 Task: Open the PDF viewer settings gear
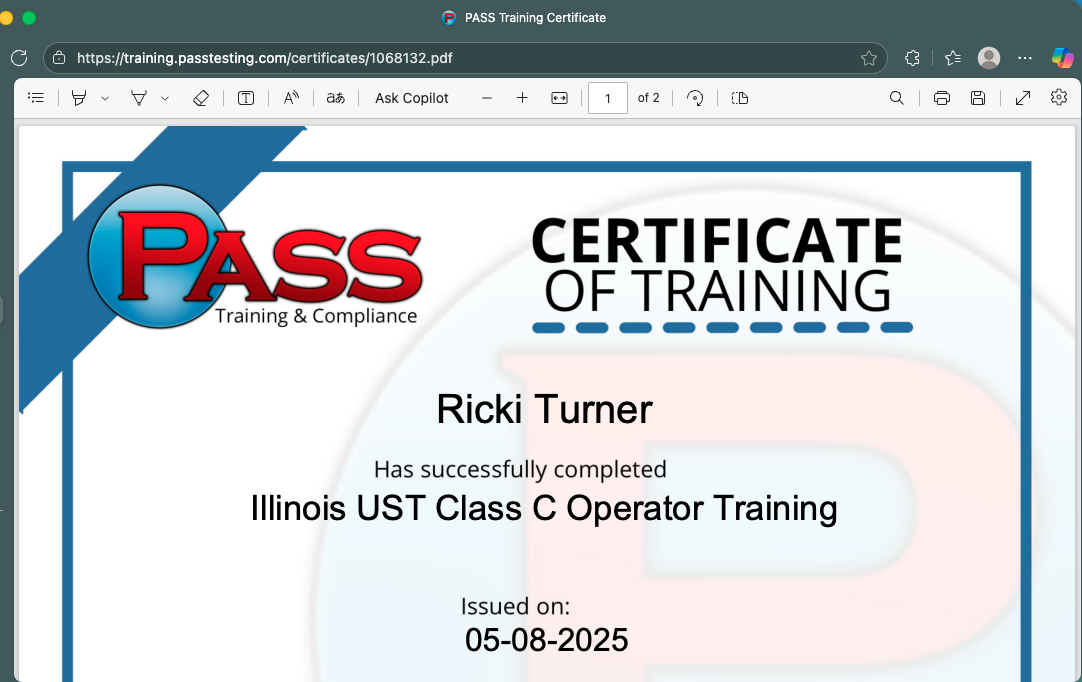[x=1059, y=97]
